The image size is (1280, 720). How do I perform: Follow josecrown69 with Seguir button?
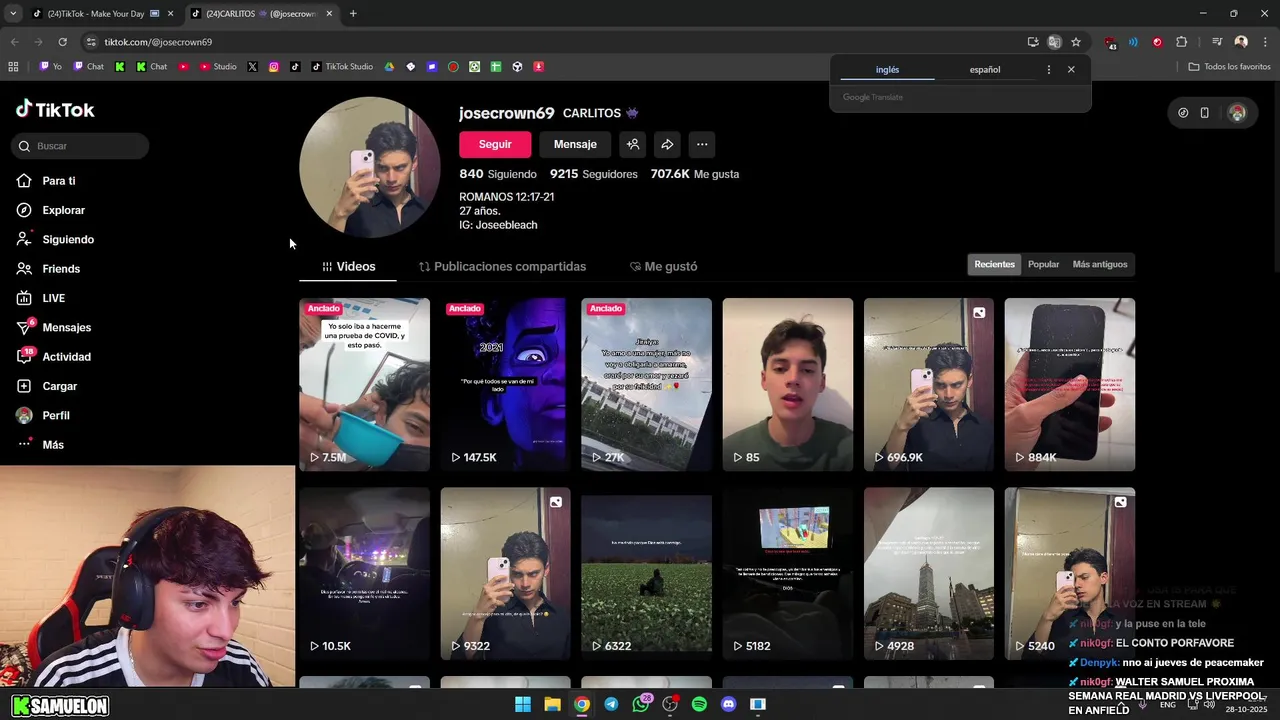pos(495,144)
